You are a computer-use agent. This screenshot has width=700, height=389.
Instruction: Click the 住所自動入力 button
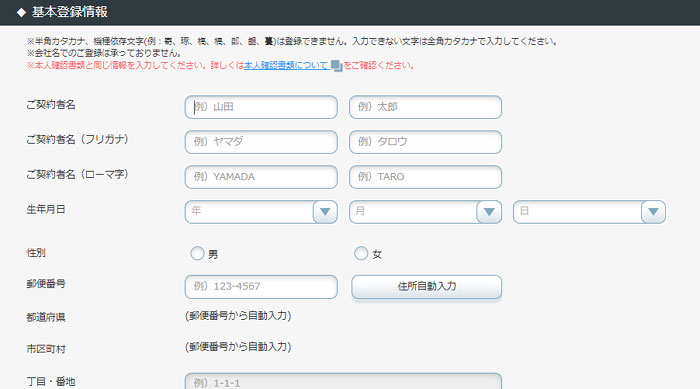tap(426, 286)
